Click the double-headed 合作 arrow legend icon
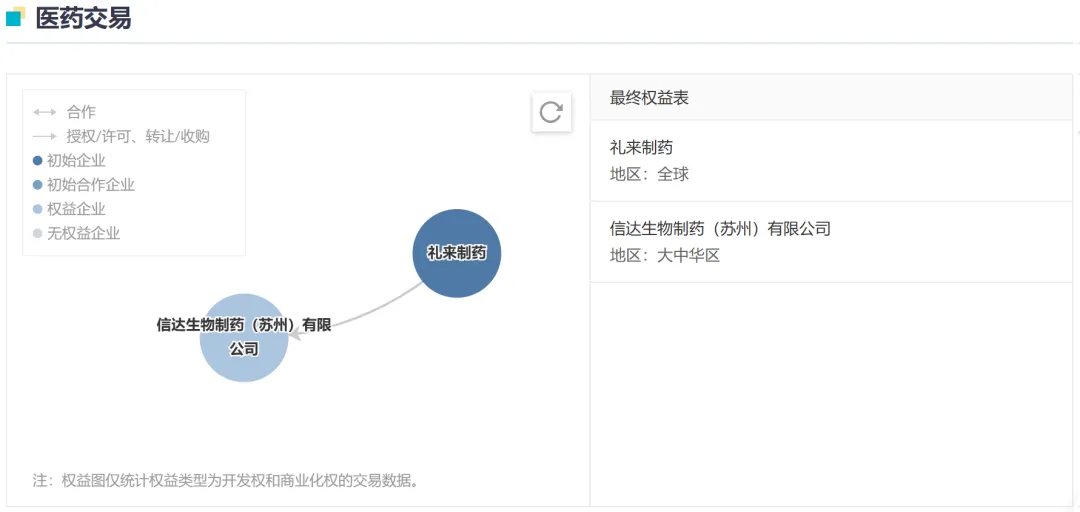Screen dimensions: 1080x512 click(x=44, y=113)
